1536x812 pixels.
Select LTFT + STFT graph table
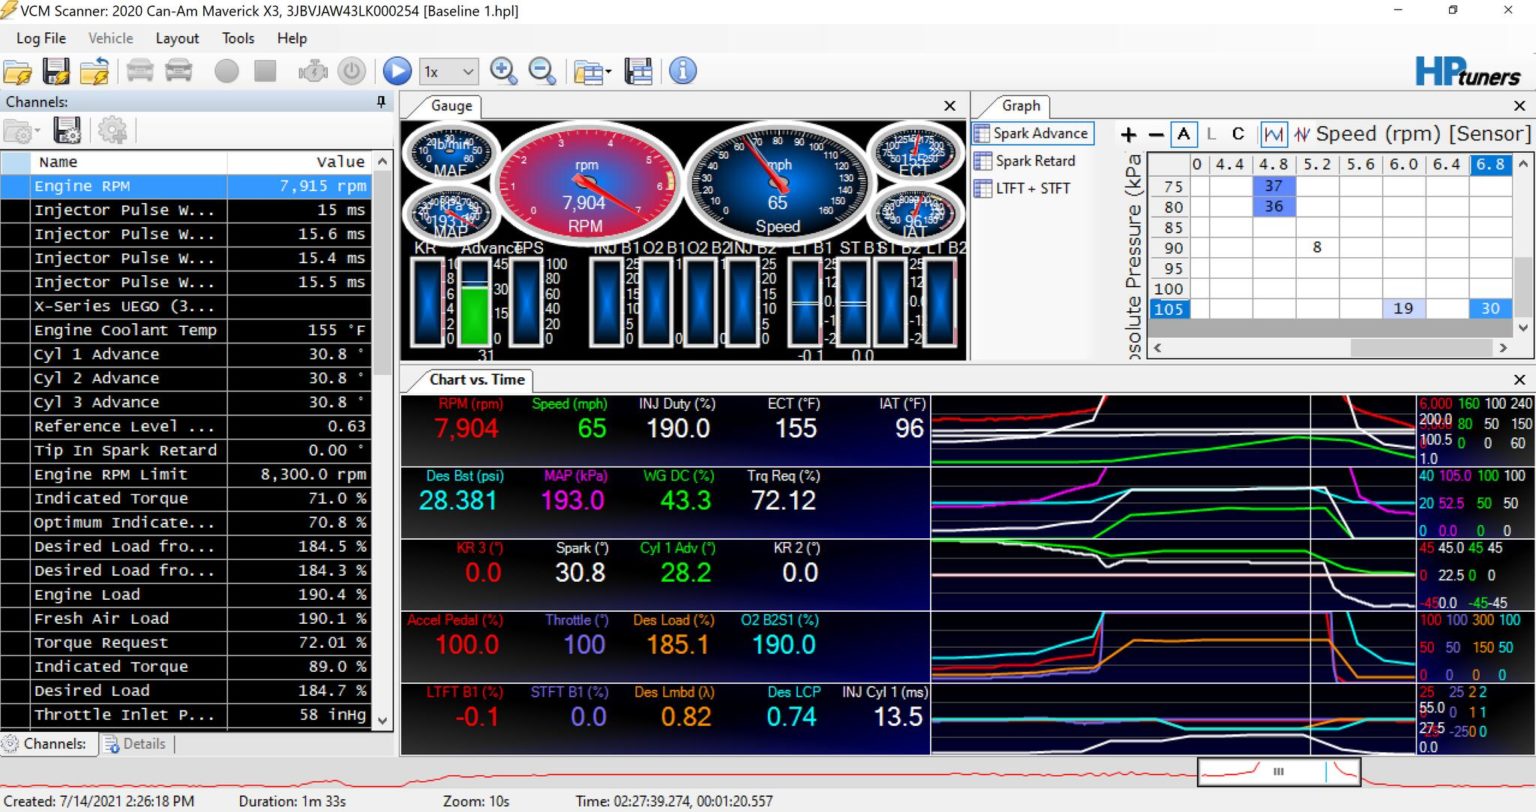point(1032,188)
